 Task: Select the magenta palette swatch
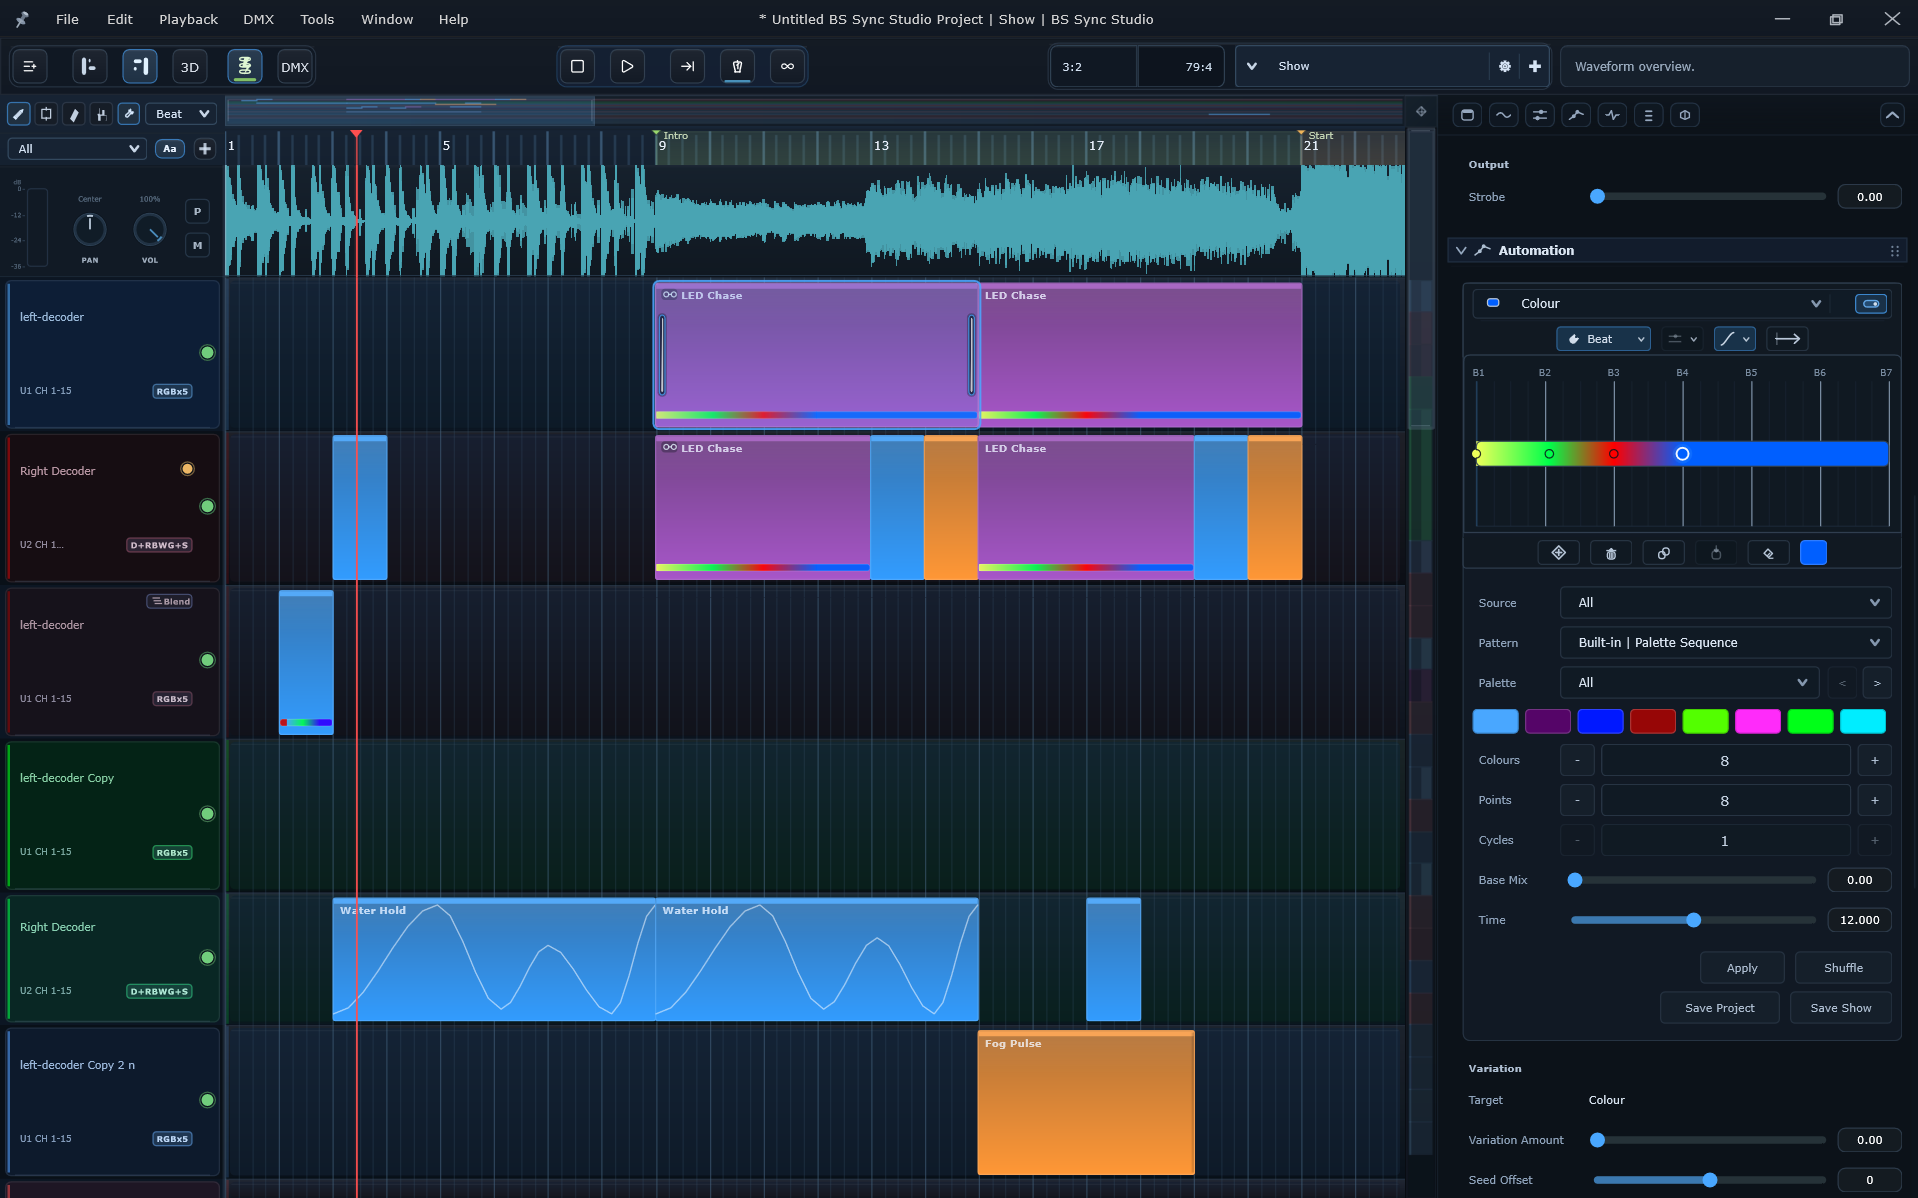coord(1757,721)
